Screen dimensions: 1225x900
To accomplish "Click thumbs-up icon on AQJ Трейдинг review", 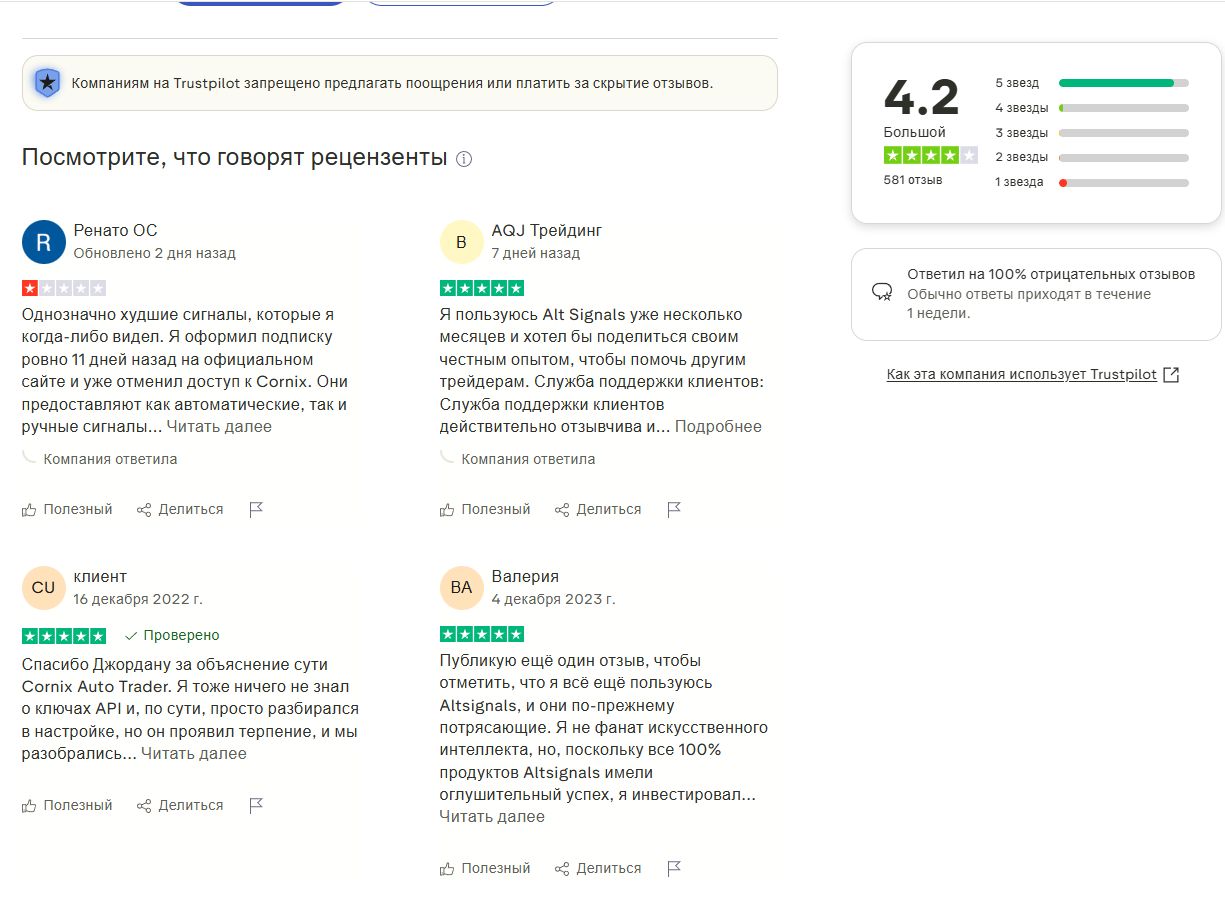I will 447,510.
